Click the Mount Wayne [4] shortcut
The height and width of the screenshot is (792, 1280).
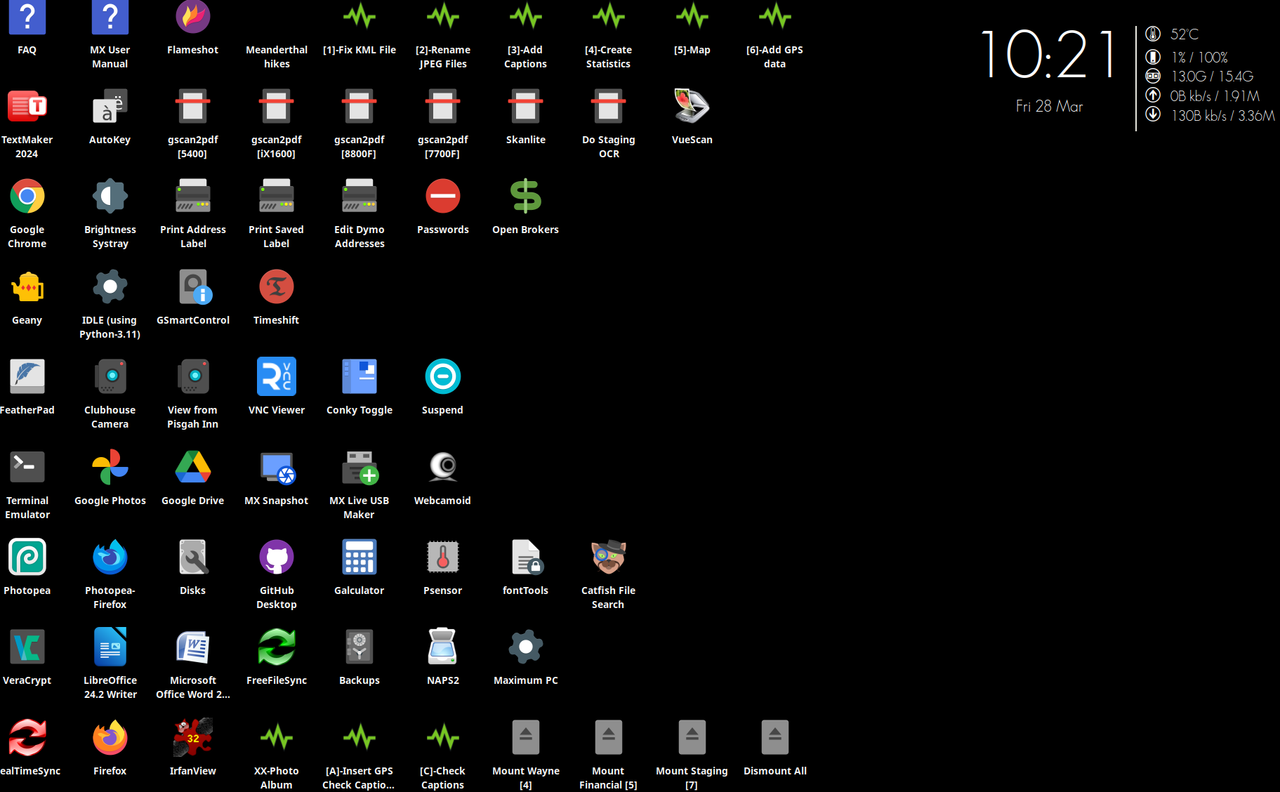[x=525, y=738]
